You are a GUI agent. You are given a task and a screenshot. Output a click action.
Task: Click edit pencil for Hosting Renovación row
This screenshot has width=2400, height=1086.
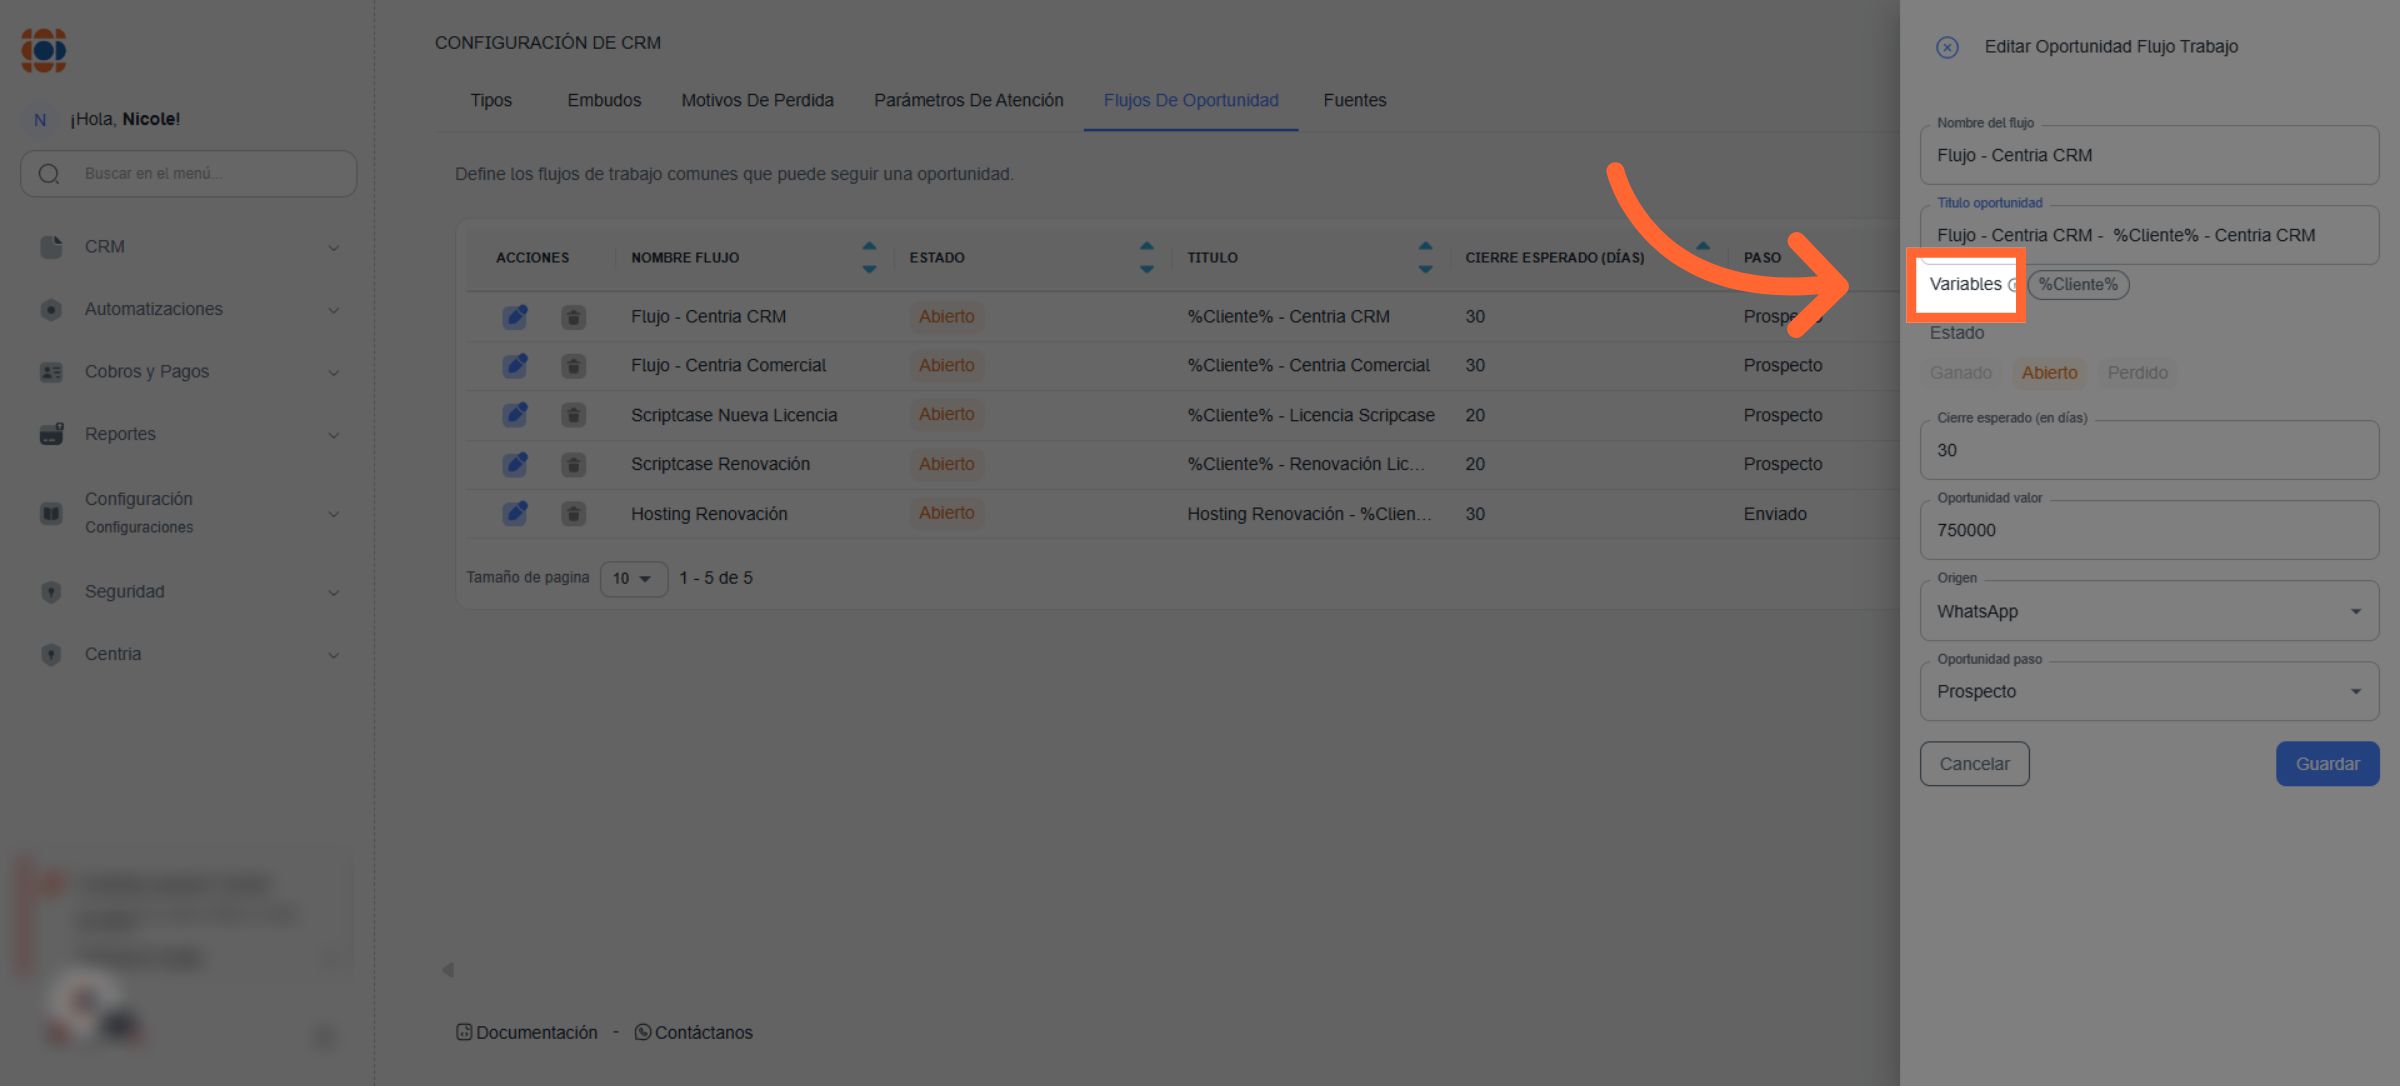pyautogui.click(x=515, y=514)
